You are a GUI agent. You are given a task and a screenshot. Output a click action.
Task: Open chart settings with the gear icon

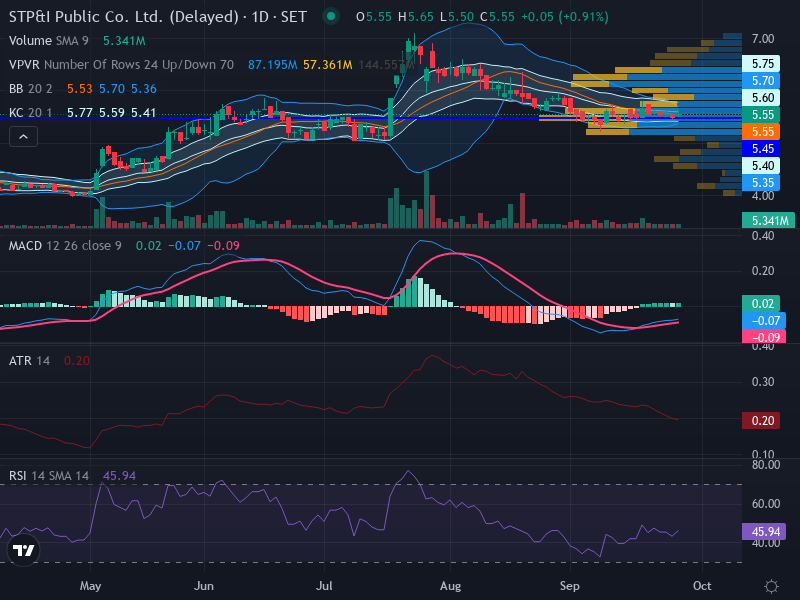click(771, 586)
